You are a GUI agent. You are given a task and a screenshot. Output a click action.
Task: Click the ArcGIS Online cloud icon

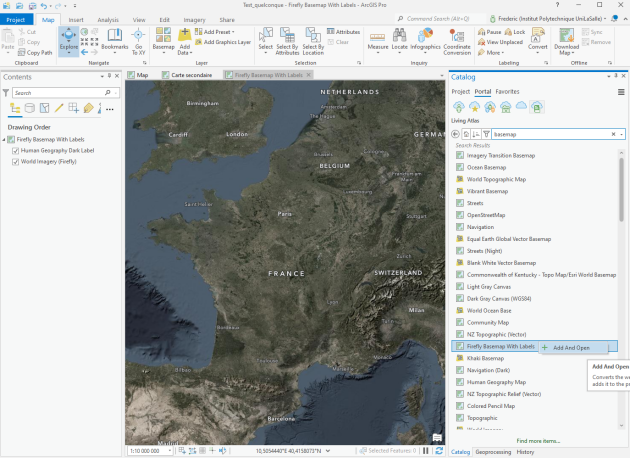(x=521, y=106)
